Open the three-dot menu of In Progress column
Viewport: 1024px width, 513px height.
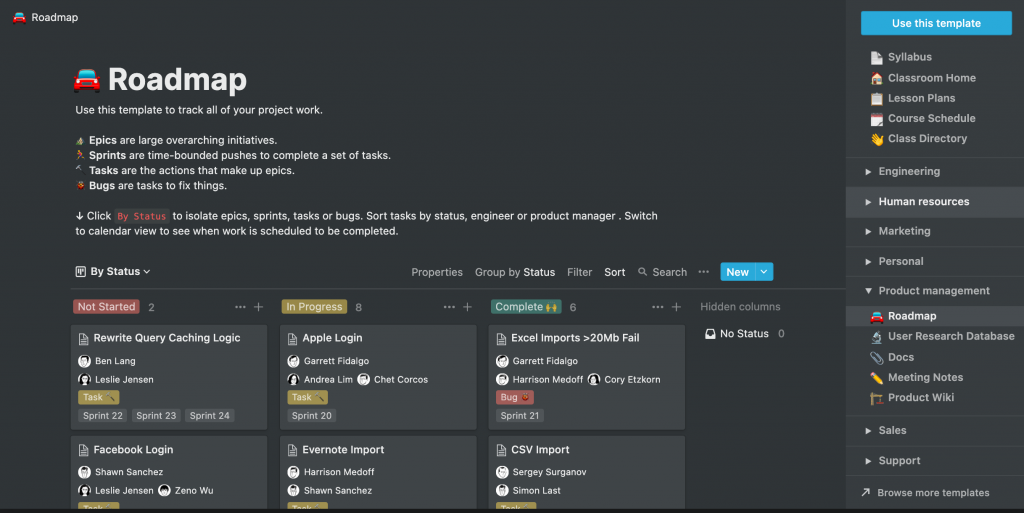449,307
